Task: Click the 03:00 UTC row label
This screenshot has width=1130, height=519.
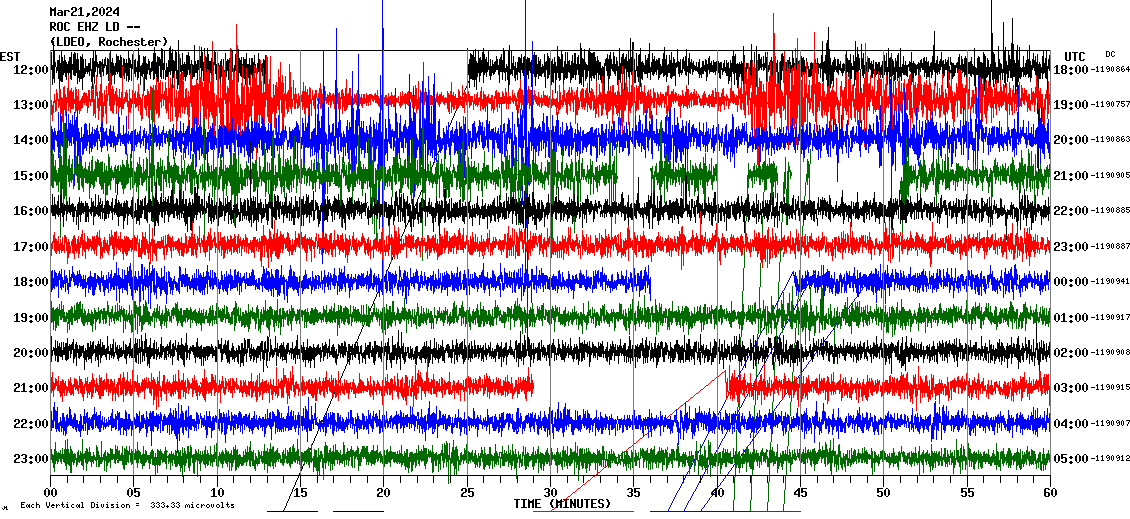Action: 1071,388
